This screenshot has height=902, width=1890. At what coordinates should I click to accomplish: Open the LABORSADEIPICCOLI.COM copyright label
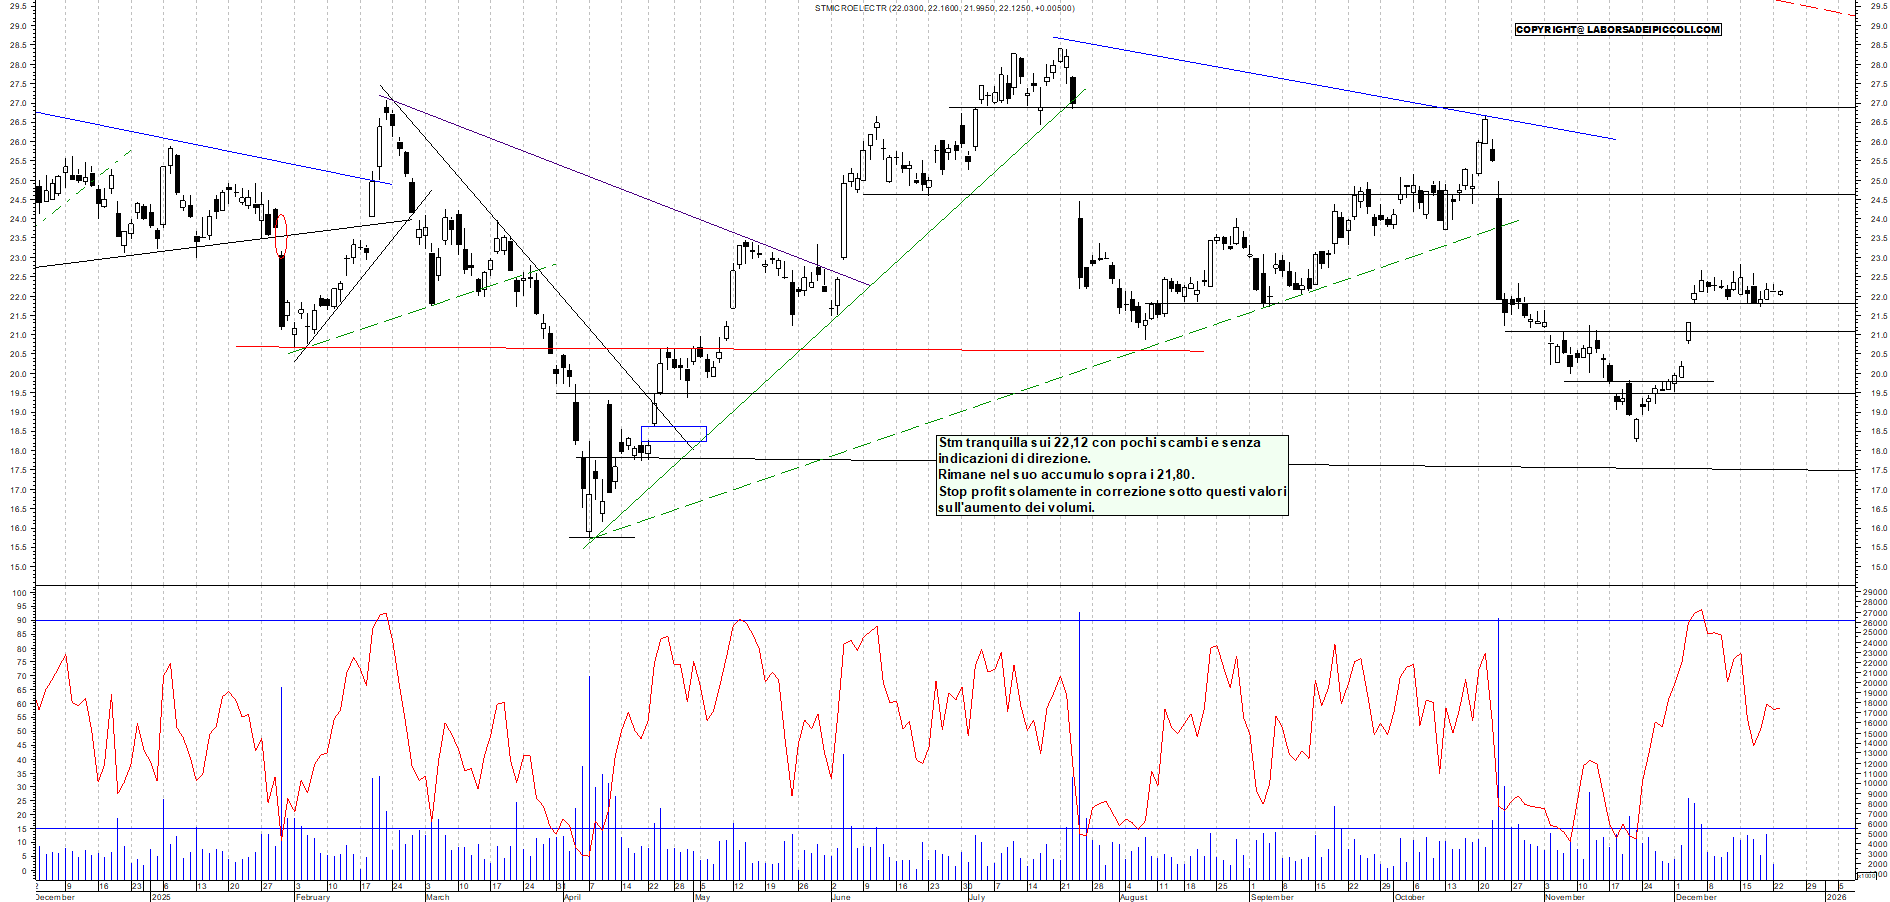click(1617, 30)
